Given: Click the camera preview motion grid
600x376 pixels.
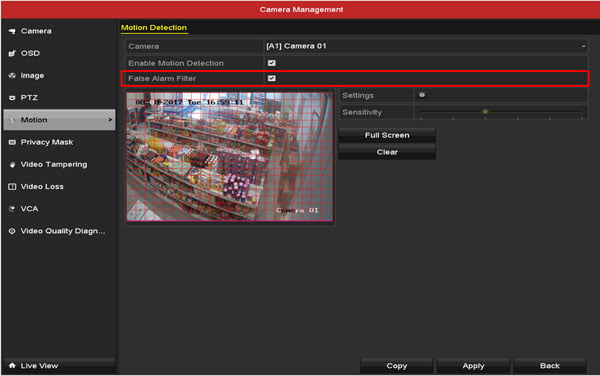Looking at the screenshot, I should point(230,156).
